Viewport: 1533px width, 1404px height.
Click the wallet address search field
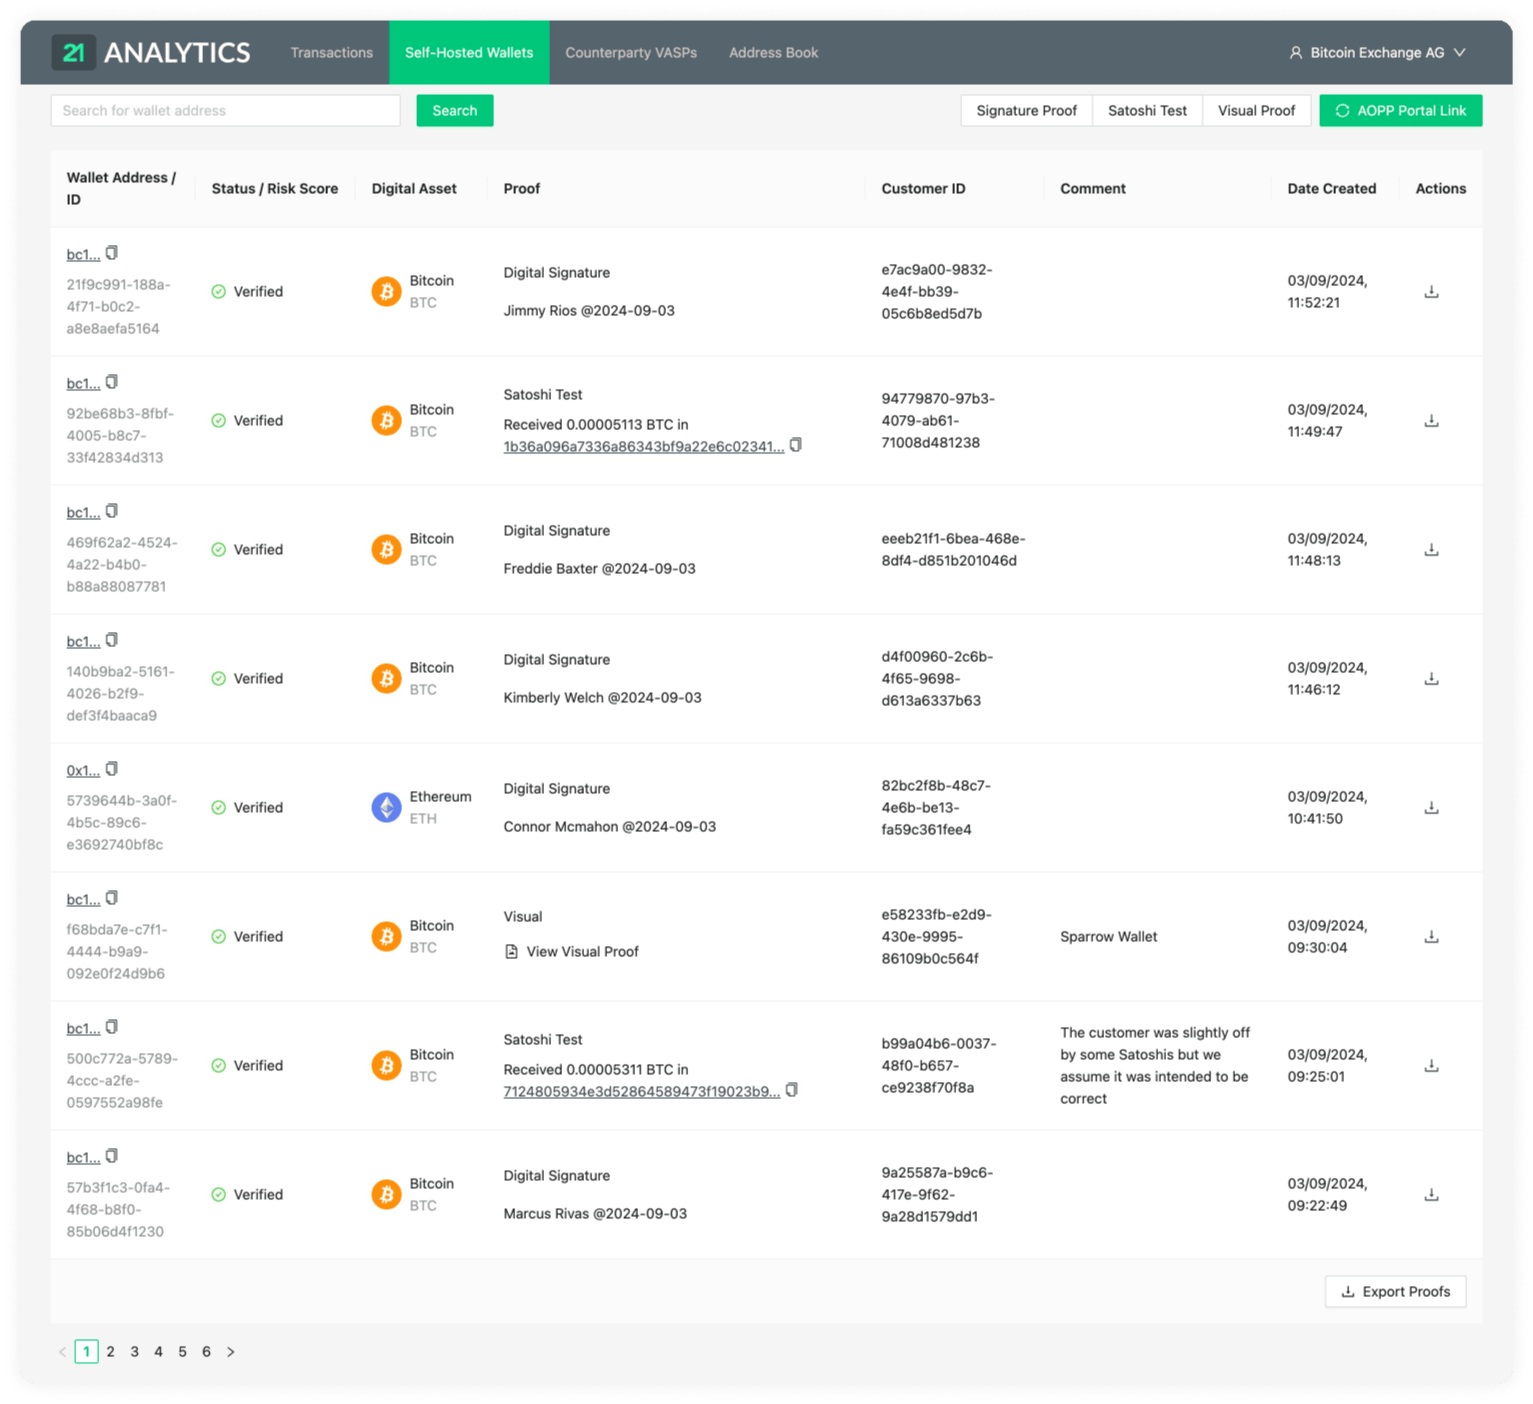225,110
